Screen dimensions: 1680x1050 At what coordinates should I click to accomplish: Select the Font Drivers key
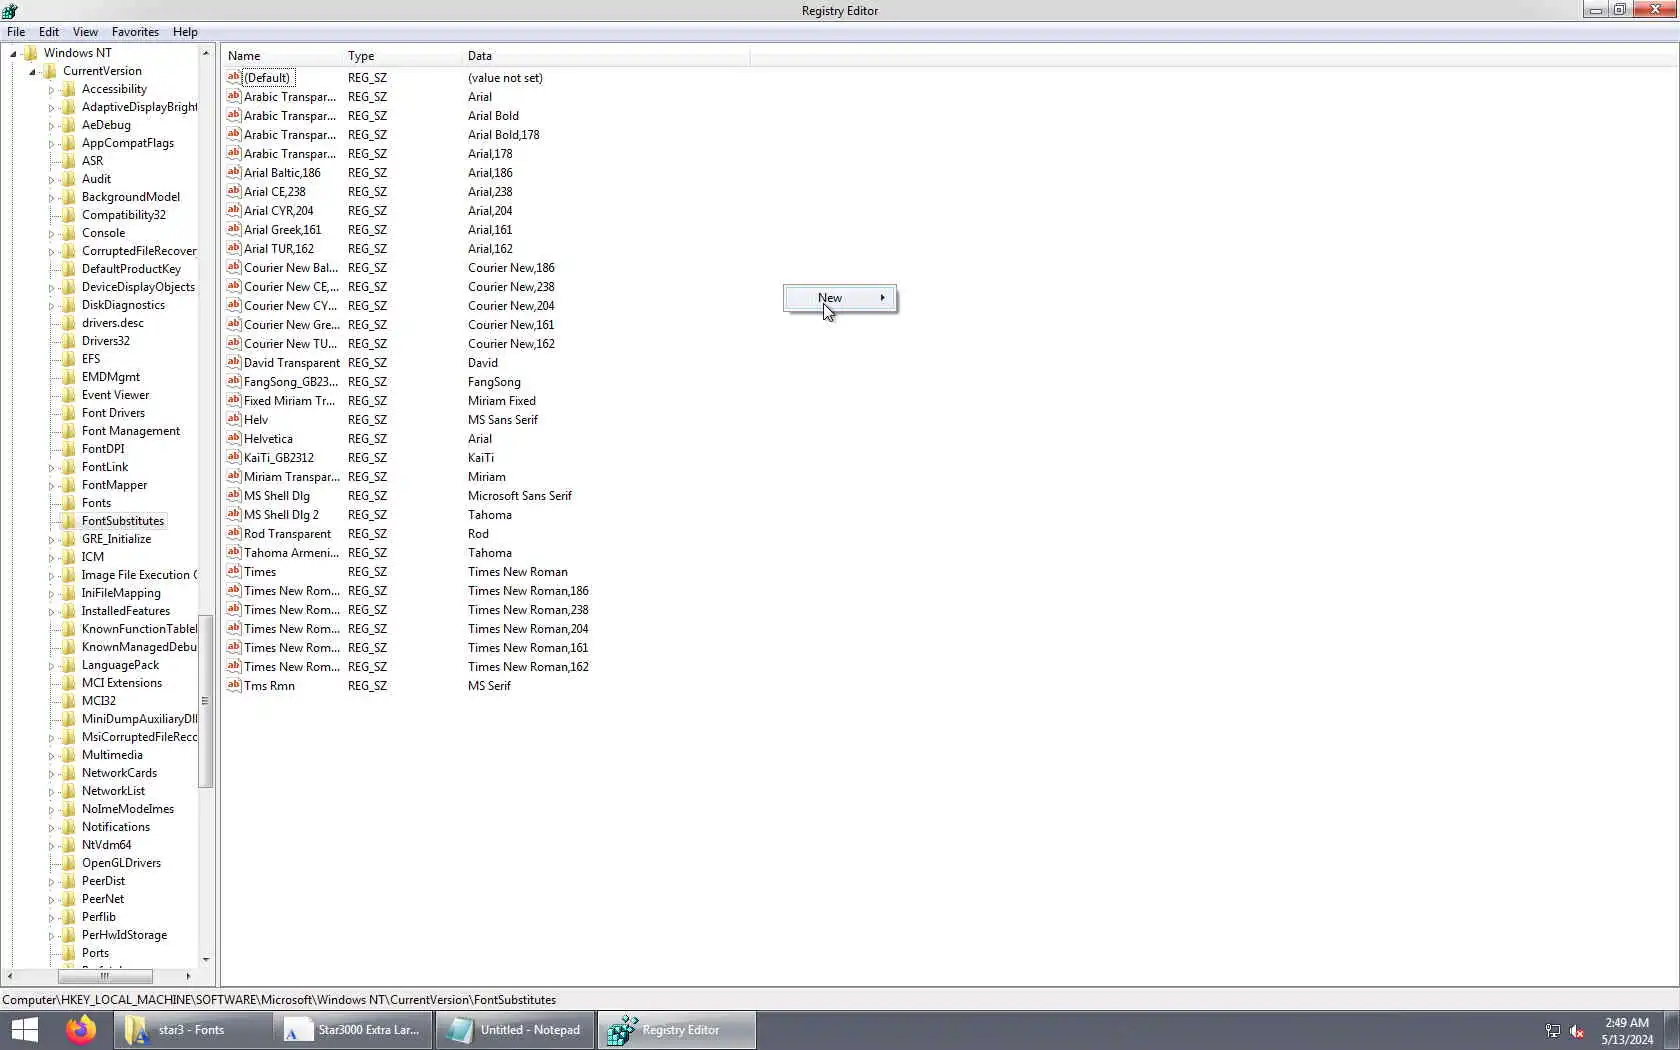113,413
